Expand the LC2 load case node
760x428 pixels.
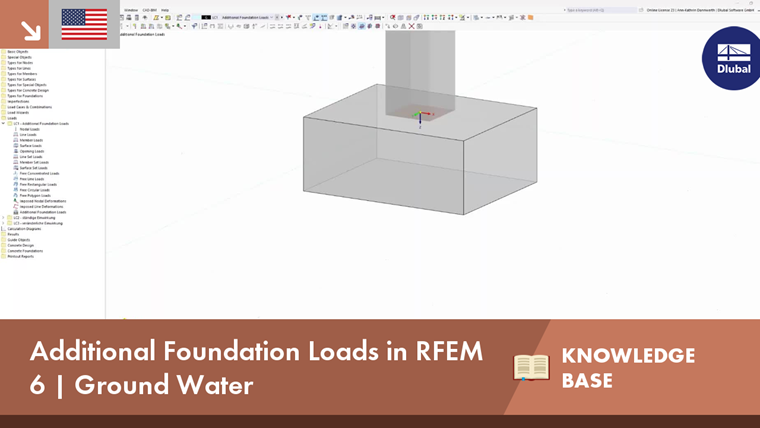(x=3, y=218)
